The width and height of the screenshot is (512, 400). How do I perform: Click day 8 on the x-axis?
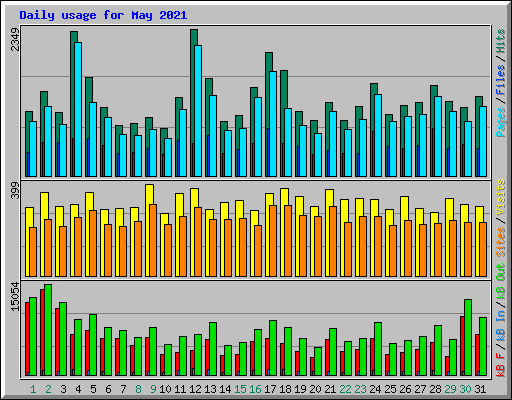click(x=138, y=389)
